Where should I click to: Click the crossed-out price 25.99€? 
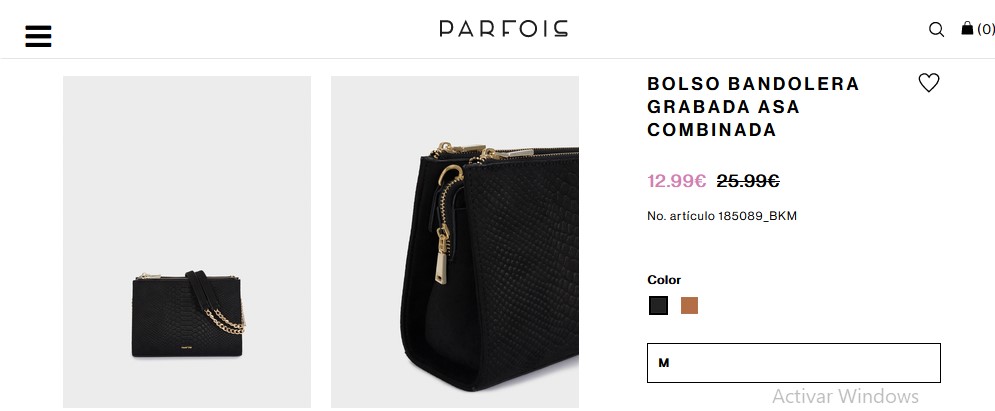(x=748, y=181)
